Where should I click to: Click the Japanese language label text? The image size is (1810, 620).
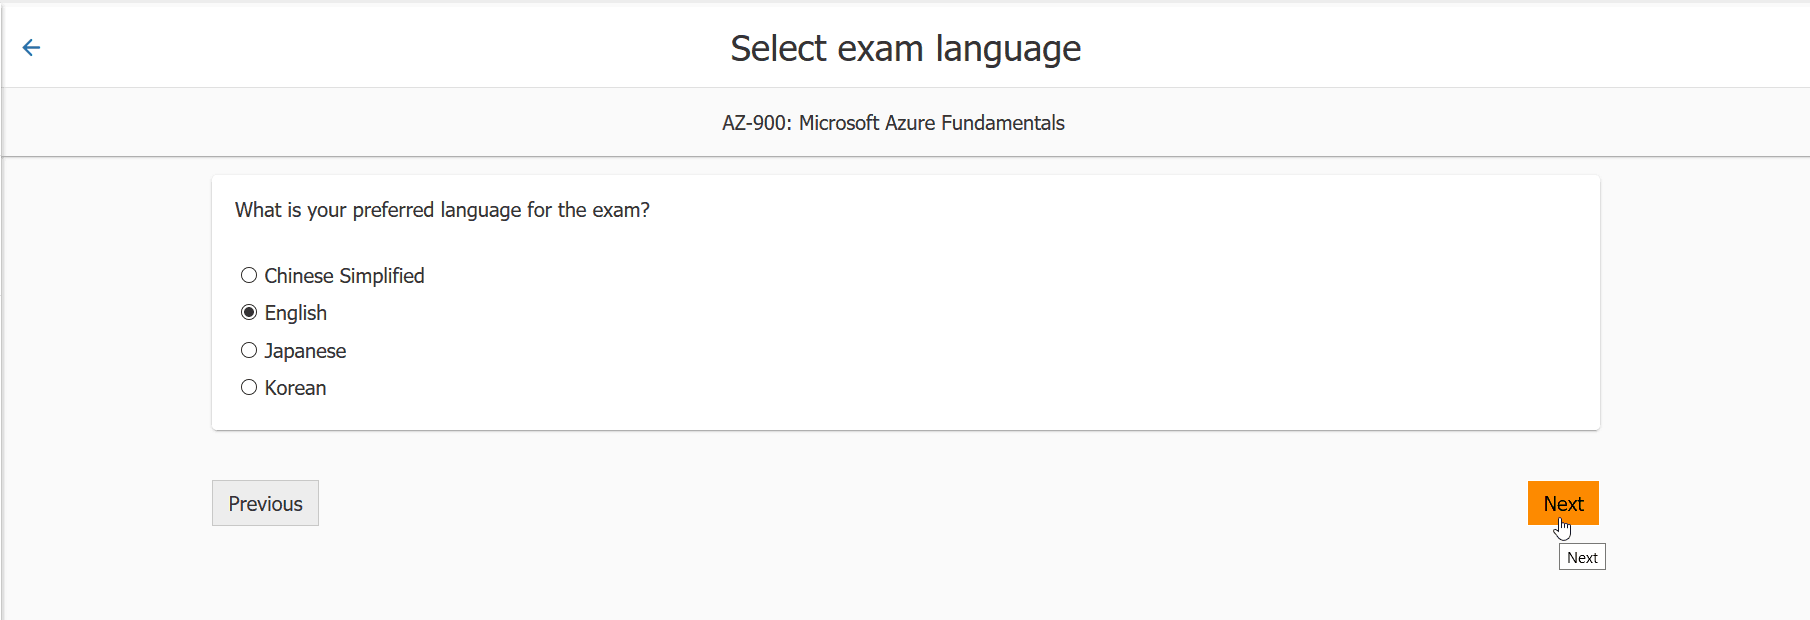coord(305,350)
